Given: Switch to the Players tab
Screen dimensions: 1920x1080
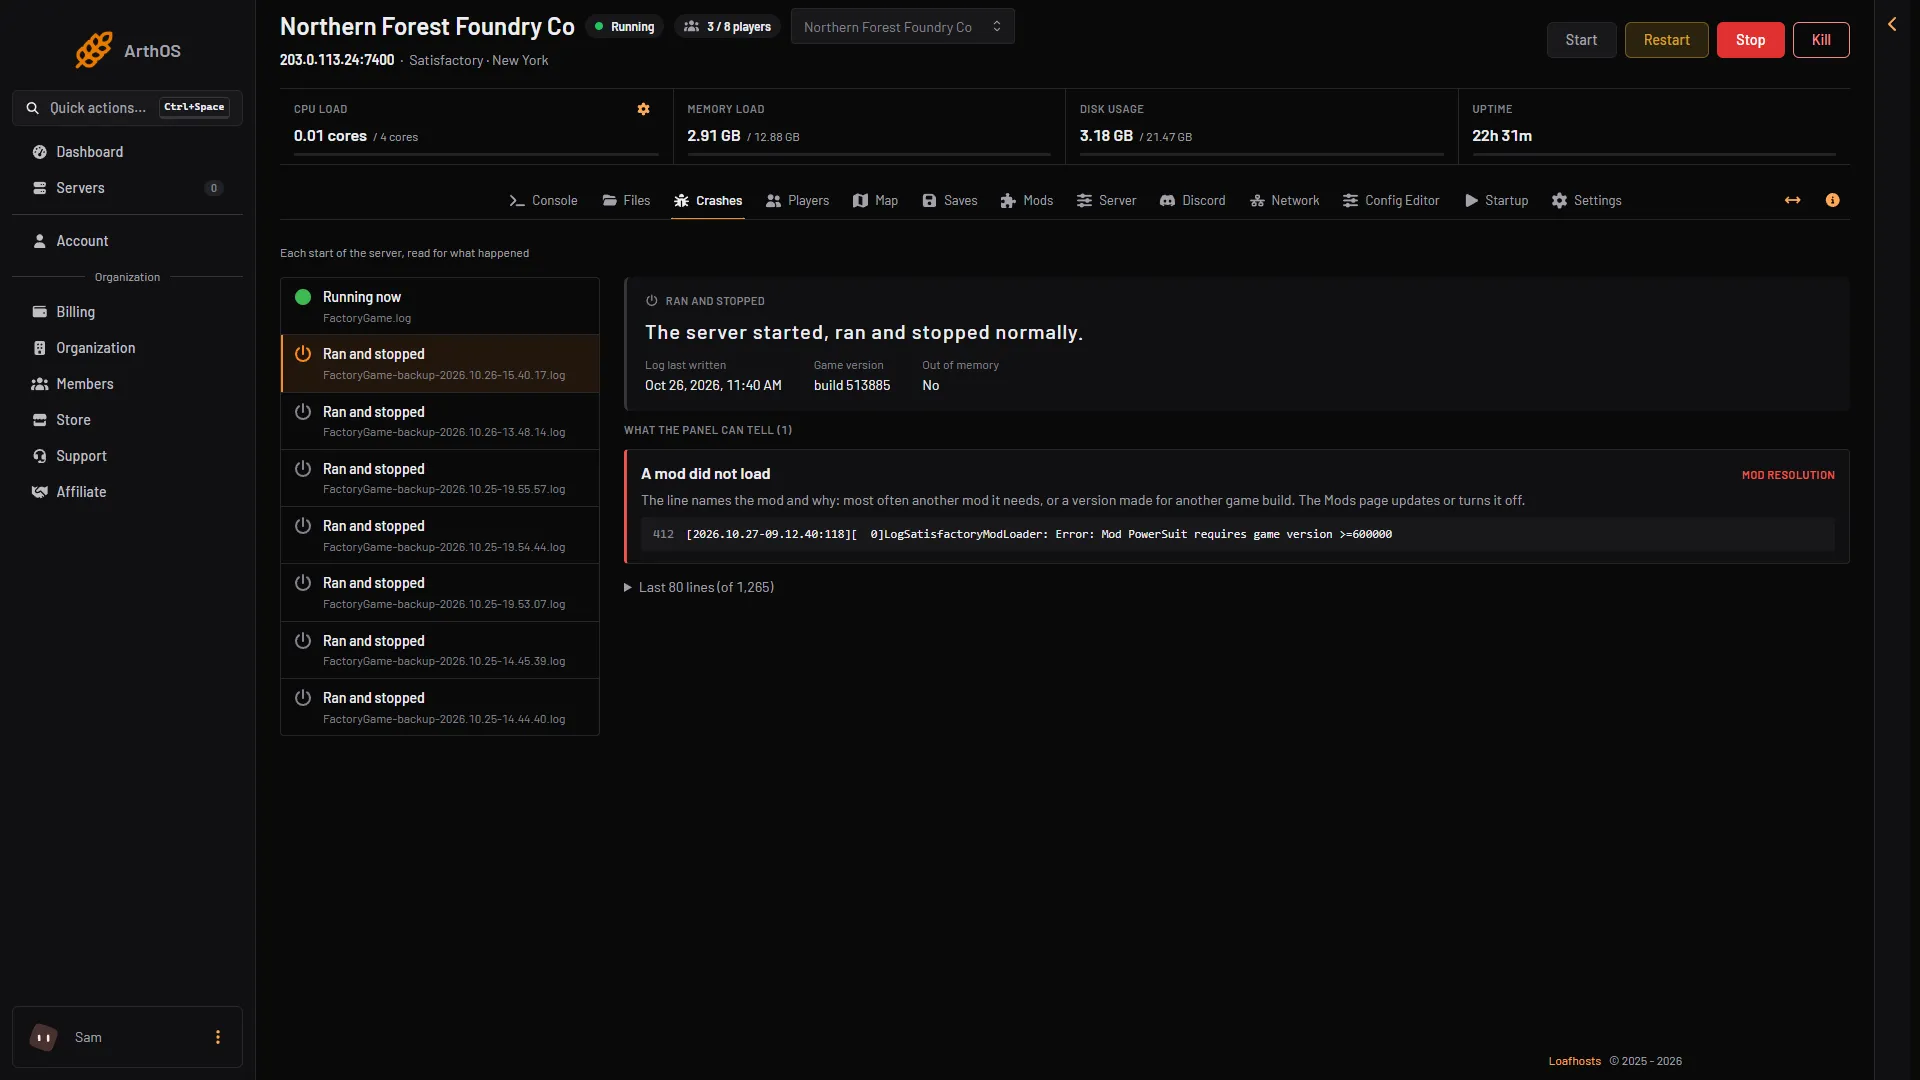Looking at the screenshot, I should [797, 201].
